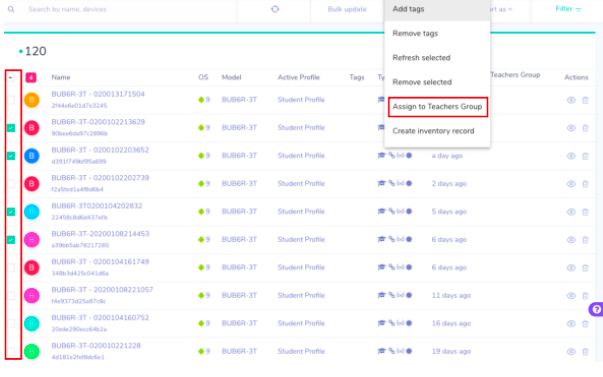The width and height of the screenshot is (603, 377).
Task: Trash icon for BUB6R-3T-020010221228
Action: point(585,352)
